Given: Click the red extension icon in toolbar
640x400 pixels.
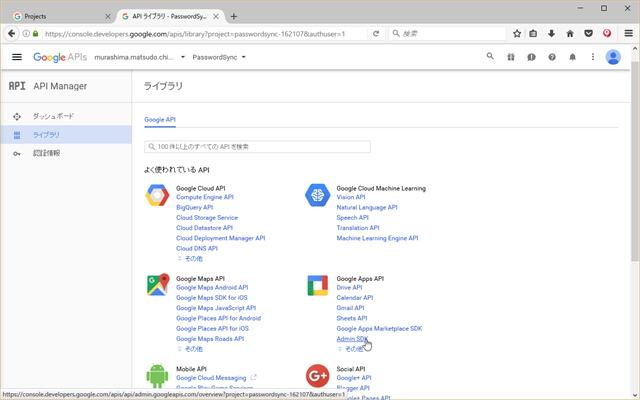Looking at the screenshot, I should pos(607,33).
